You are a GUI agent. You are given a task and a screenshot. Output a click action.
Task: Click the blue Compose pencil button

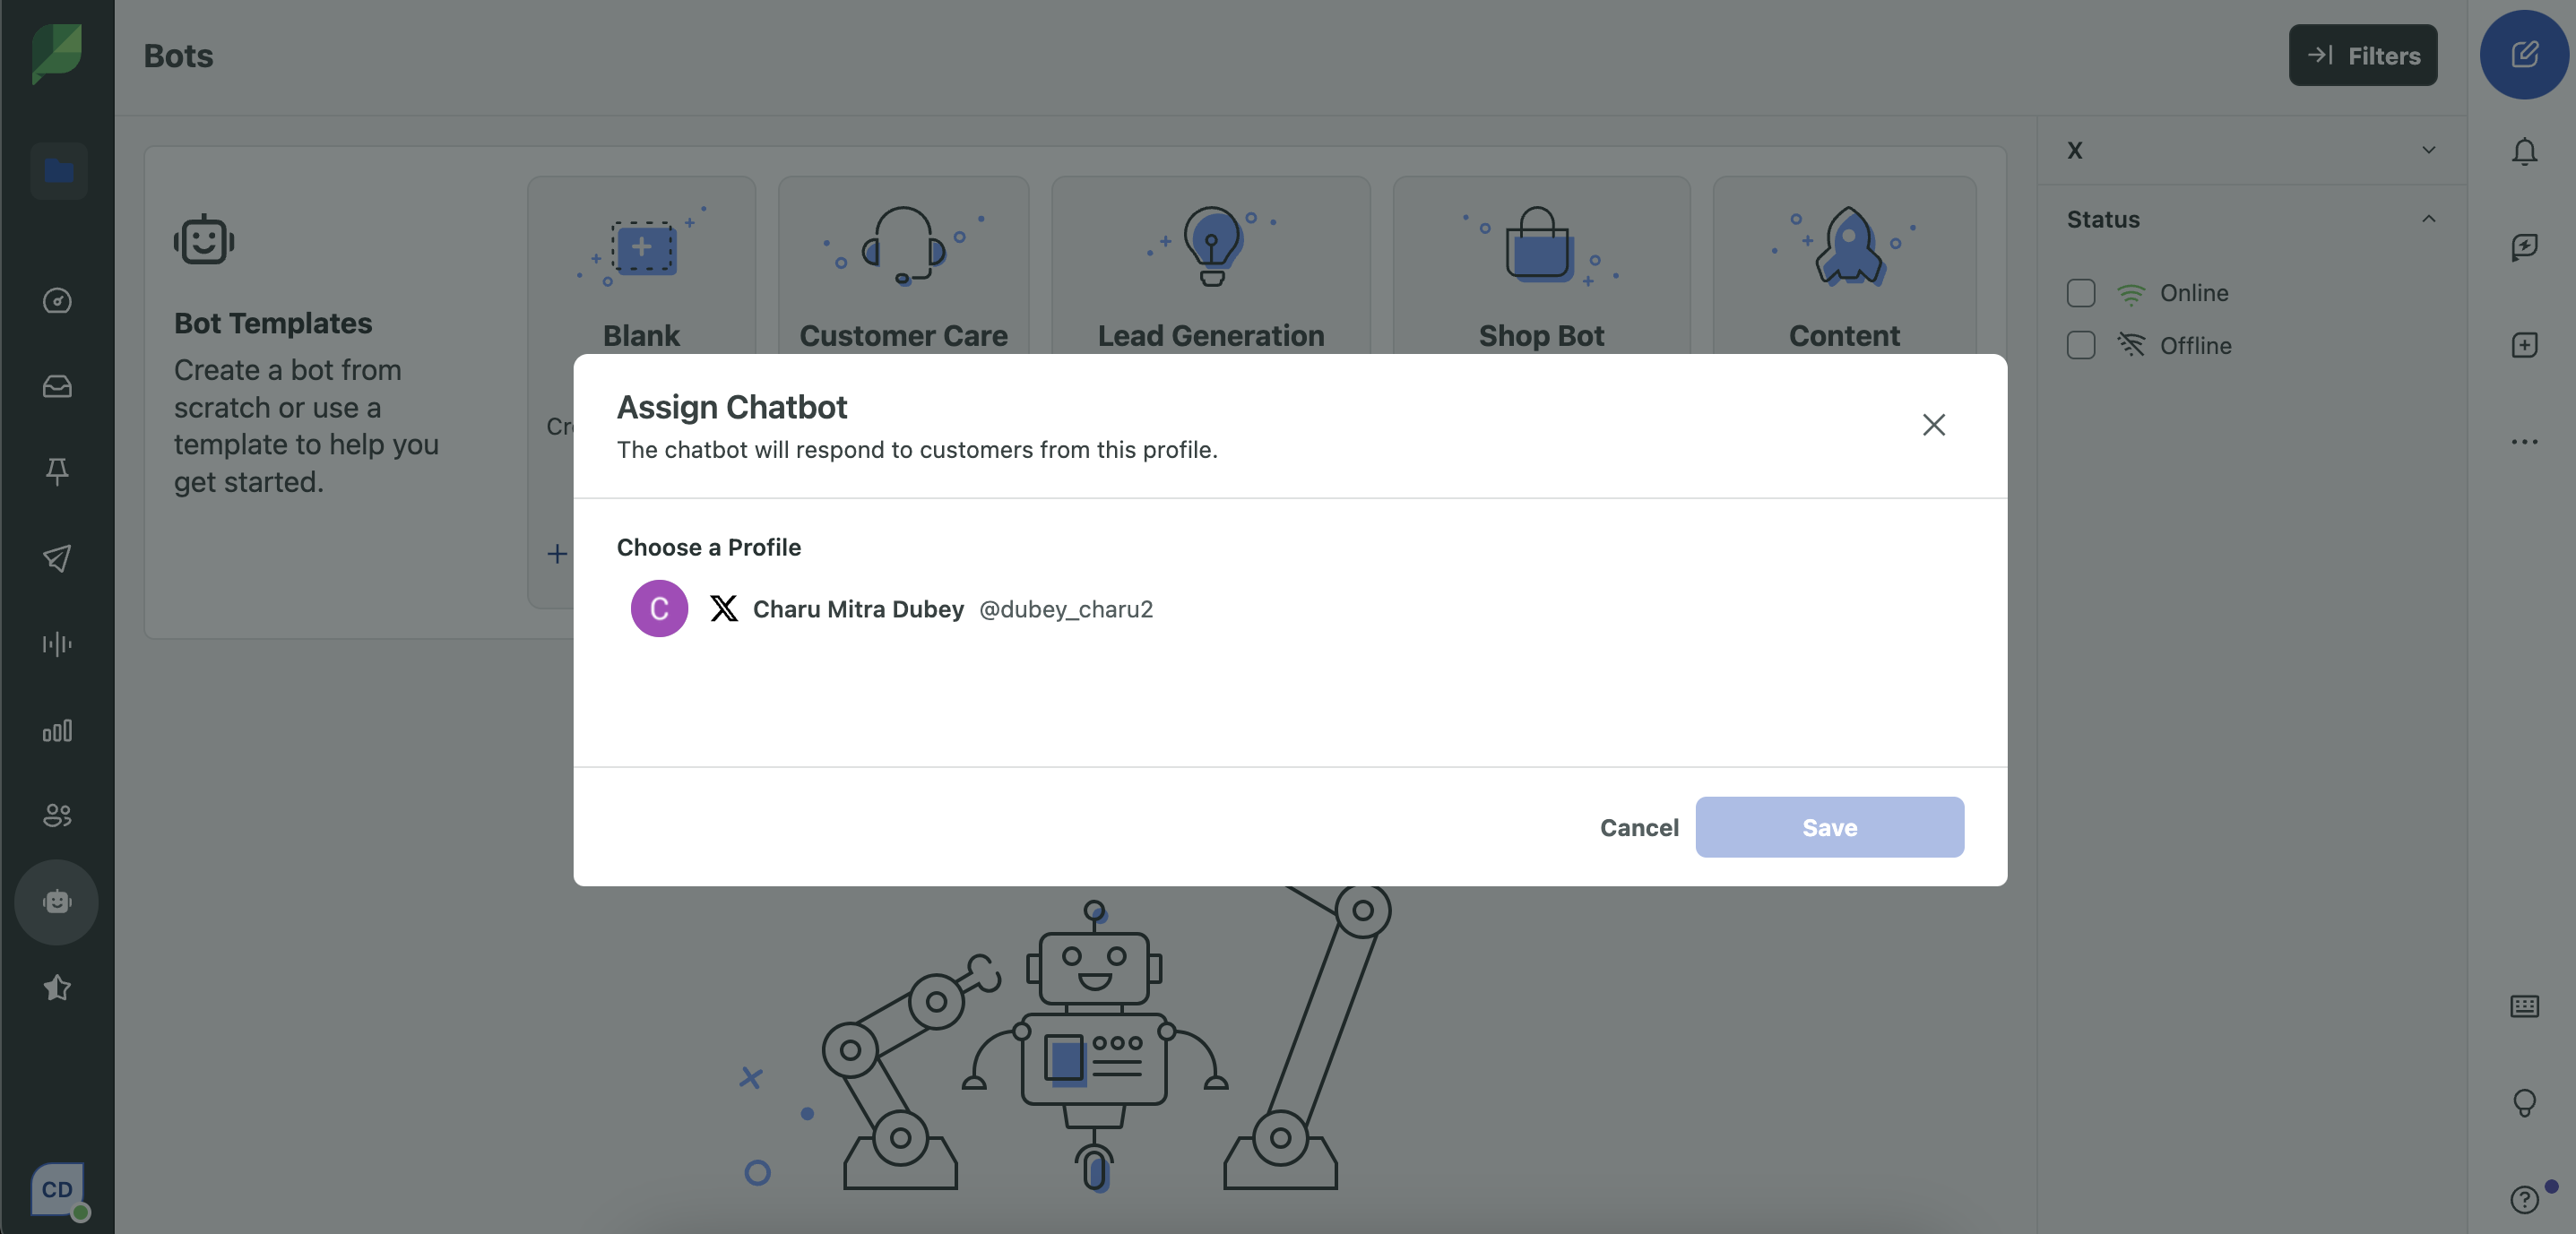tap(2524, 55)
